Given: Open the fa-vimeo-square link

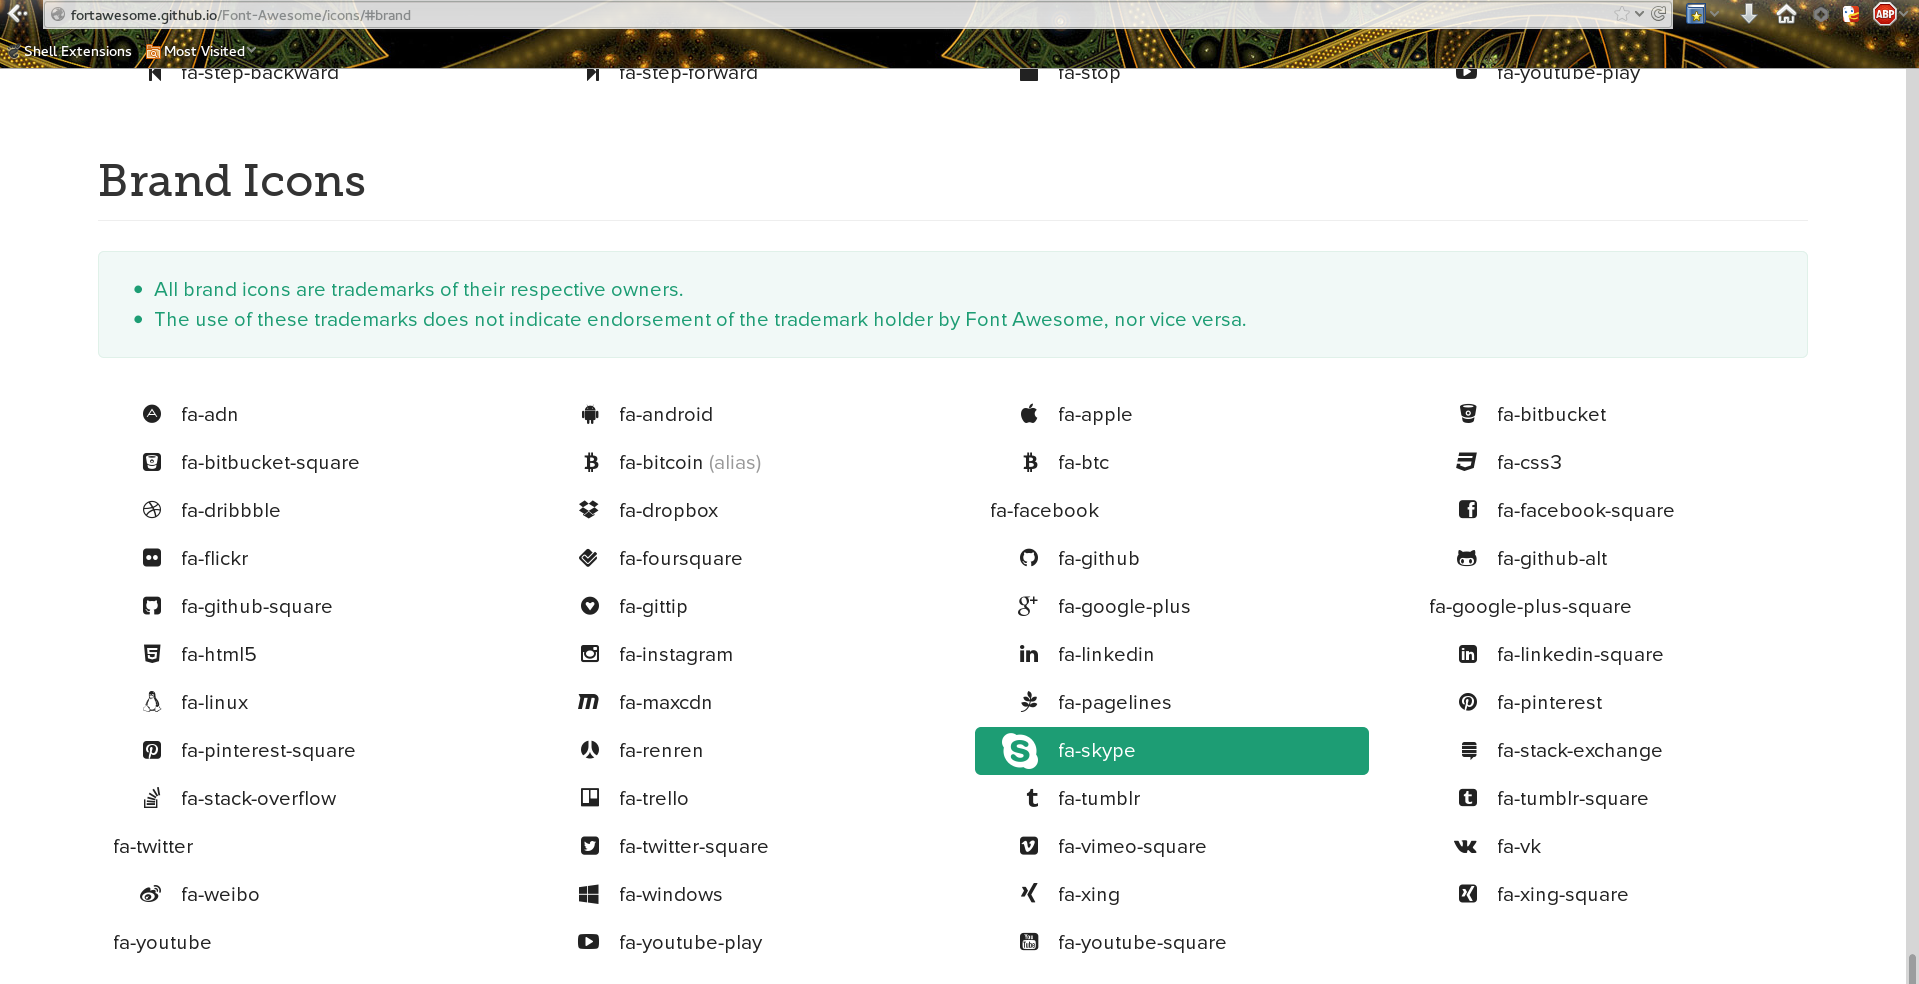Looking at the screenshot, I should pos(1132,847).
